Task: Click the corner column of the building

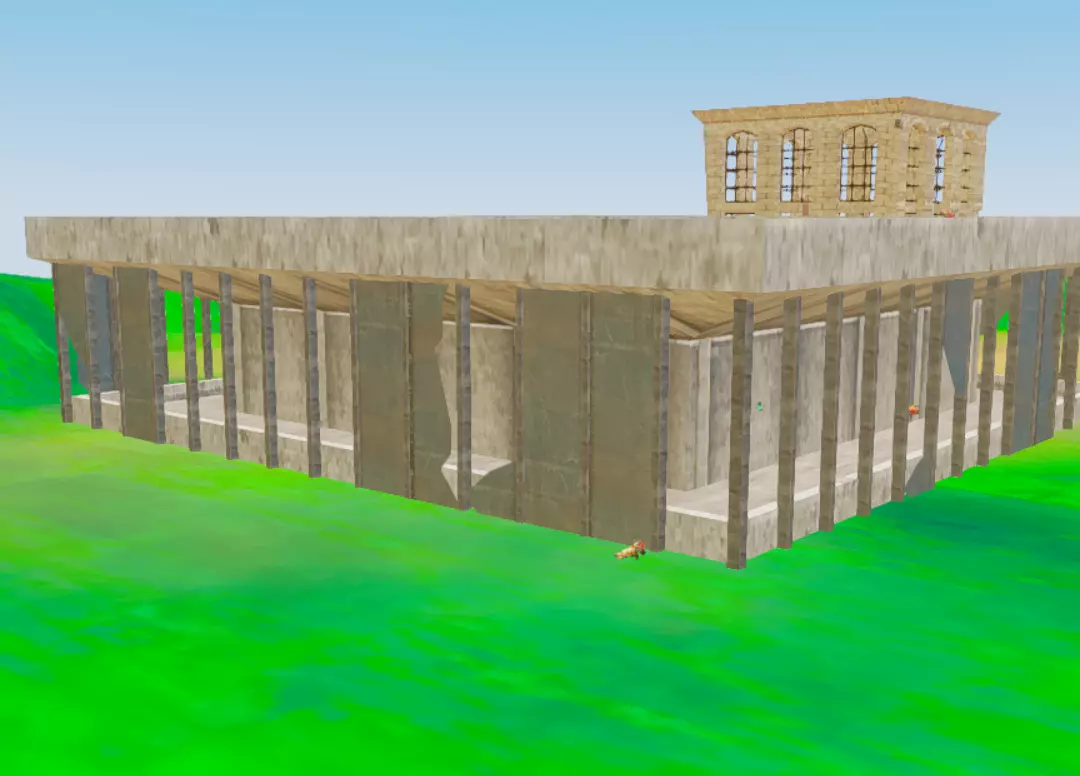Action: pyautogui.click(x=739, y=432)
